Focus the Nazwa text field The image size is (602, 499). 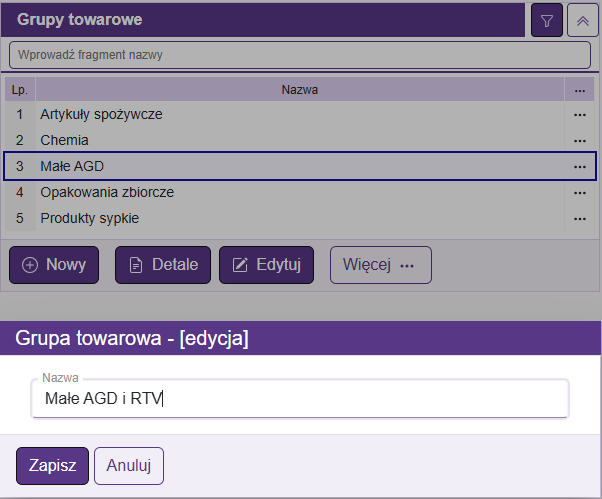300,399
